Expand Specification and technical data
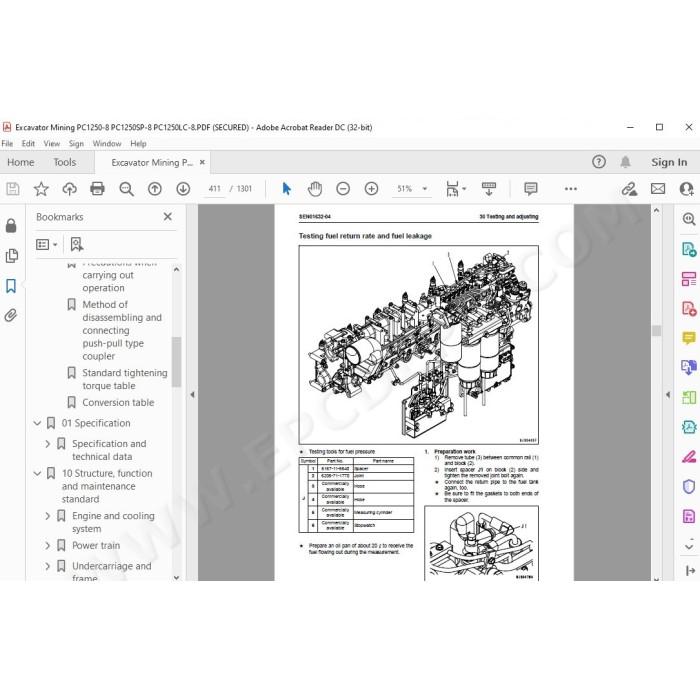 tap(48, 444)
